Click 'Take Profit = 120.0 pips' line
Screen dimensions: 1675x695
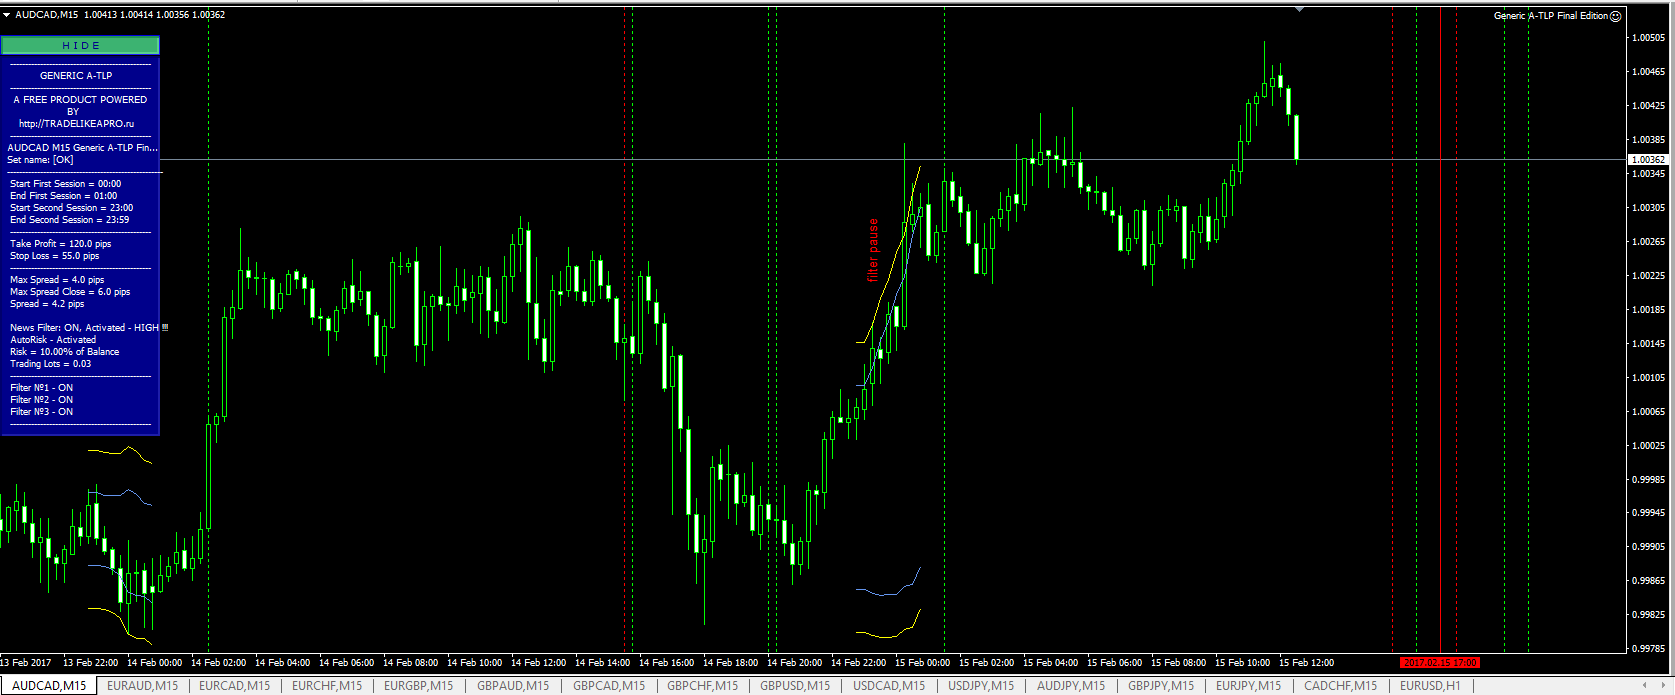click(60, 244)
